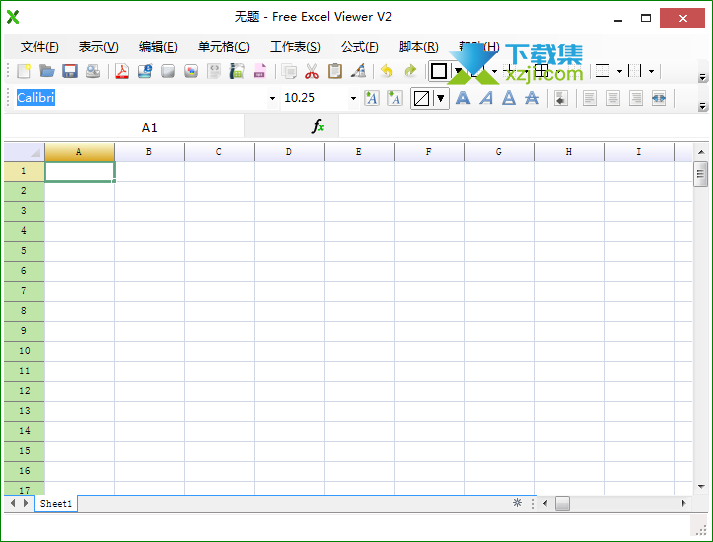The image size is (713, 542).
Task: Click the vertical scrollbar thumb
Action: [x=700, y=174]
